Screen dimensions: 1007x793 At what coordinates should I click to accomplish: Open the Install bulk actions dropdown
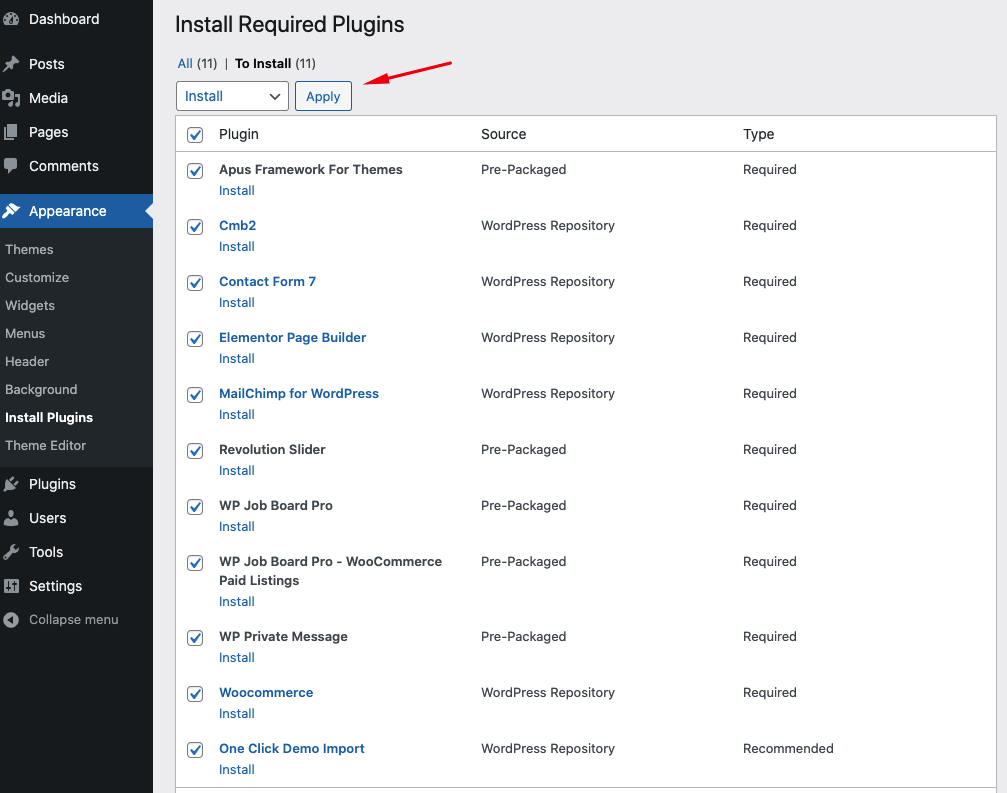(x=232, y=96)
